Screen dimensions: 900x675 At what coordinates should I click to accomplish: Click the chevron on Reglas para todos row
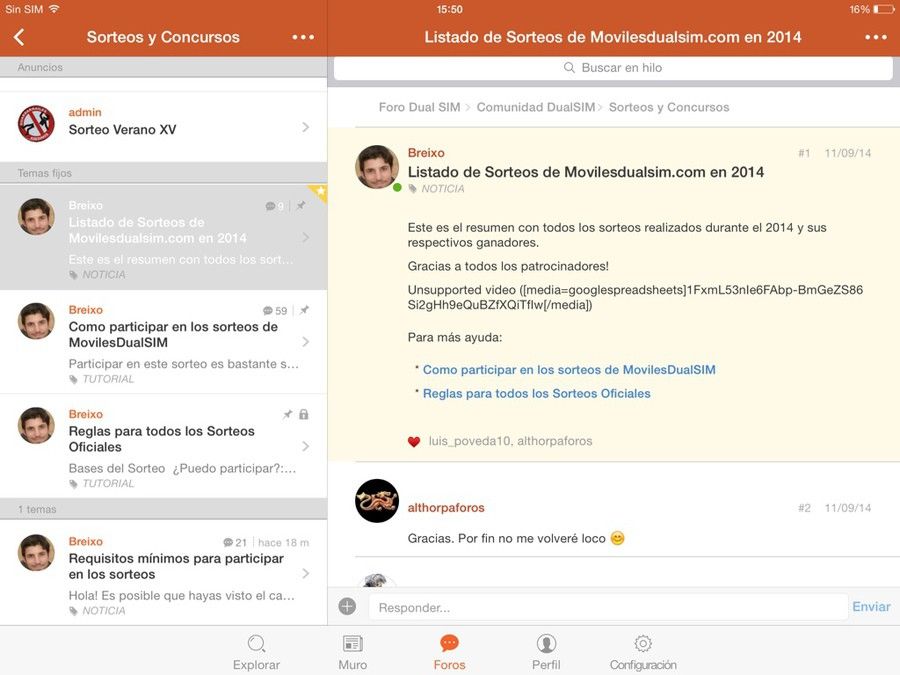(x=305, y=446)
